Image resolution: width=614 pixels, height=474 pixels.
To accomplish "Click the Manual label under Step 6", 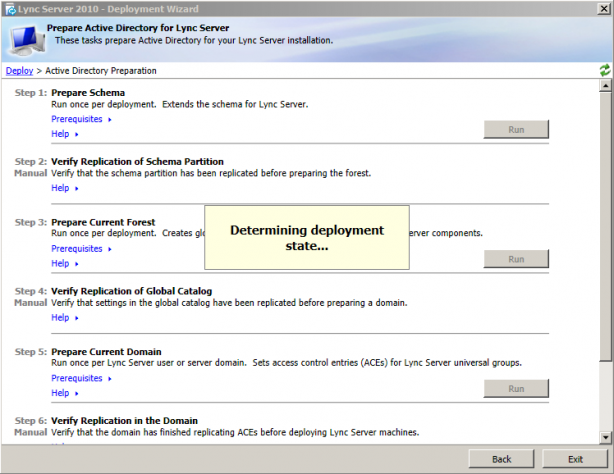I will tap(31, 432).
